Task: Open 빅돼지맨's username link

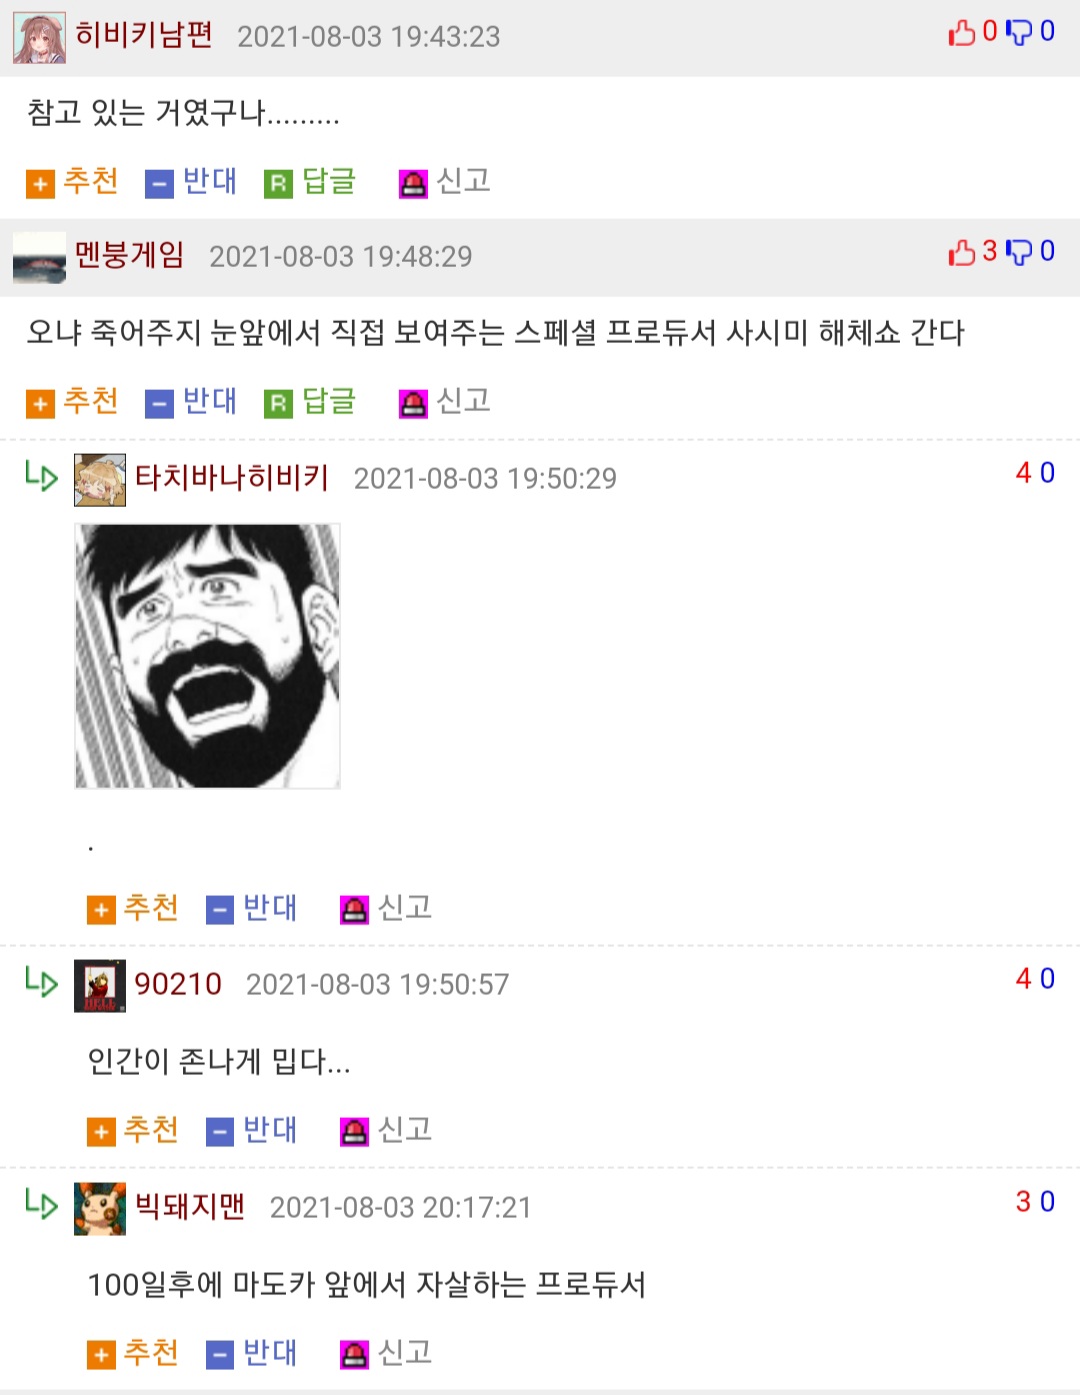Action: point(190,1207)
